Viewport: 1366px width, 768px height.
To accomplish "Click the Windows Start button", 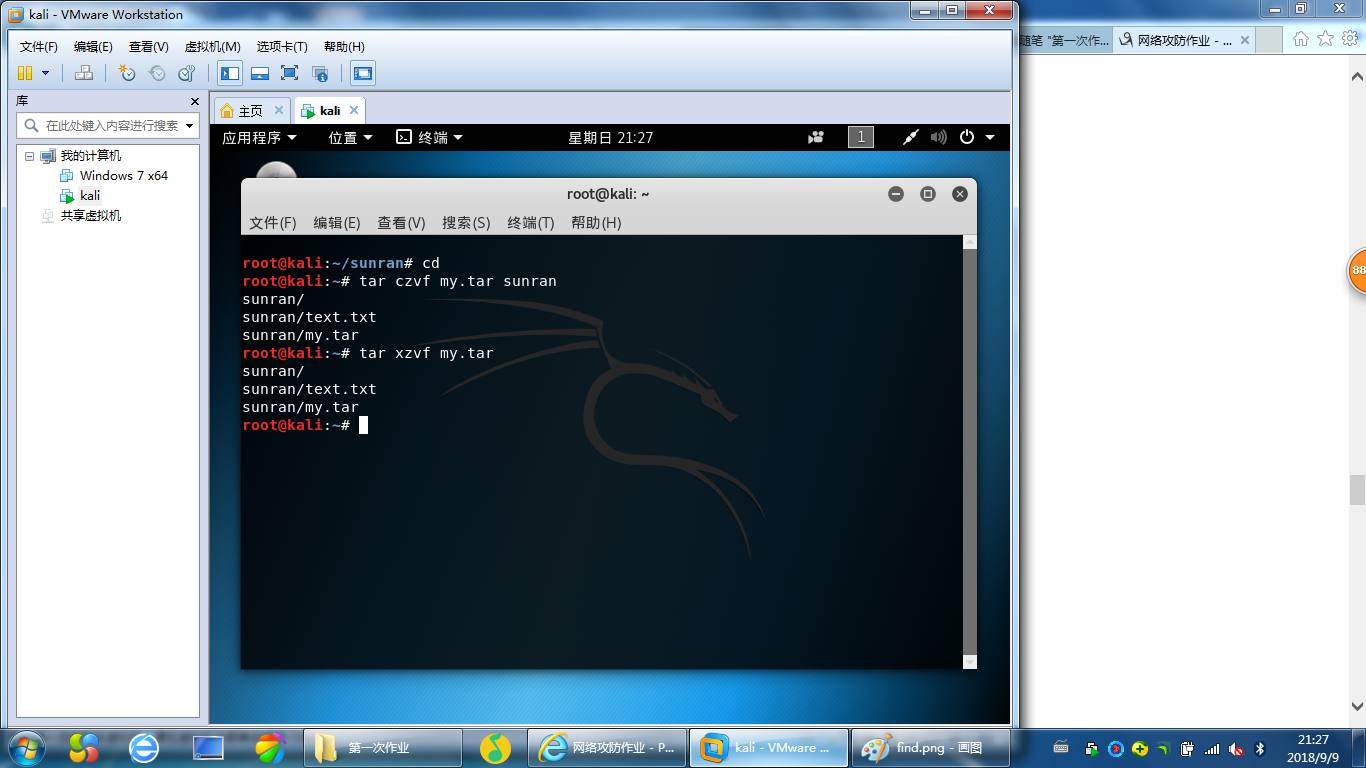I will (x=25, y=747).
